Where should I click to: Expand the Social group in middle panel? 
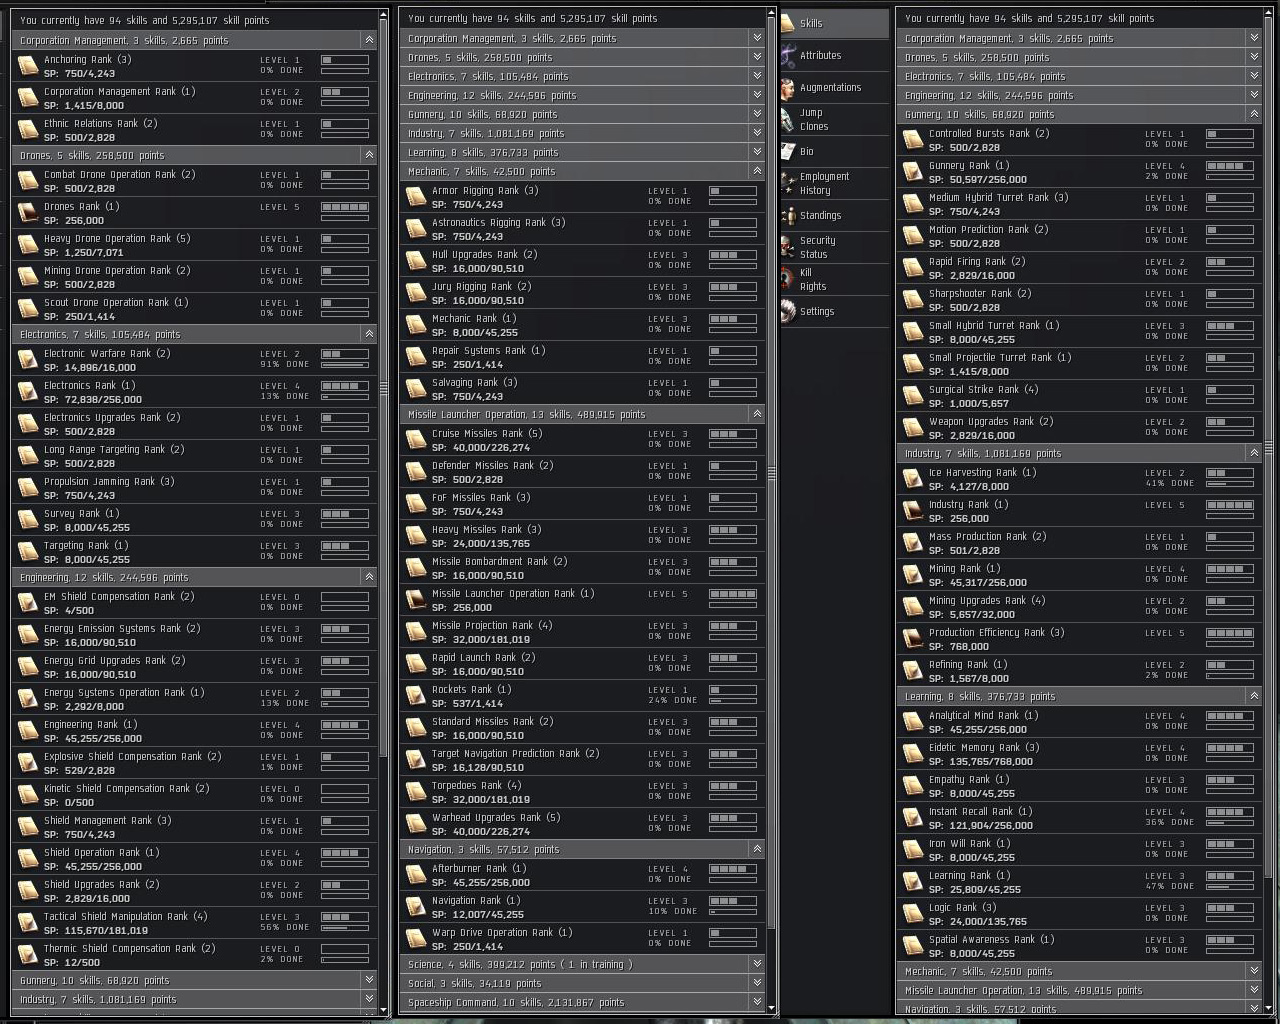(x=757, y=983)
